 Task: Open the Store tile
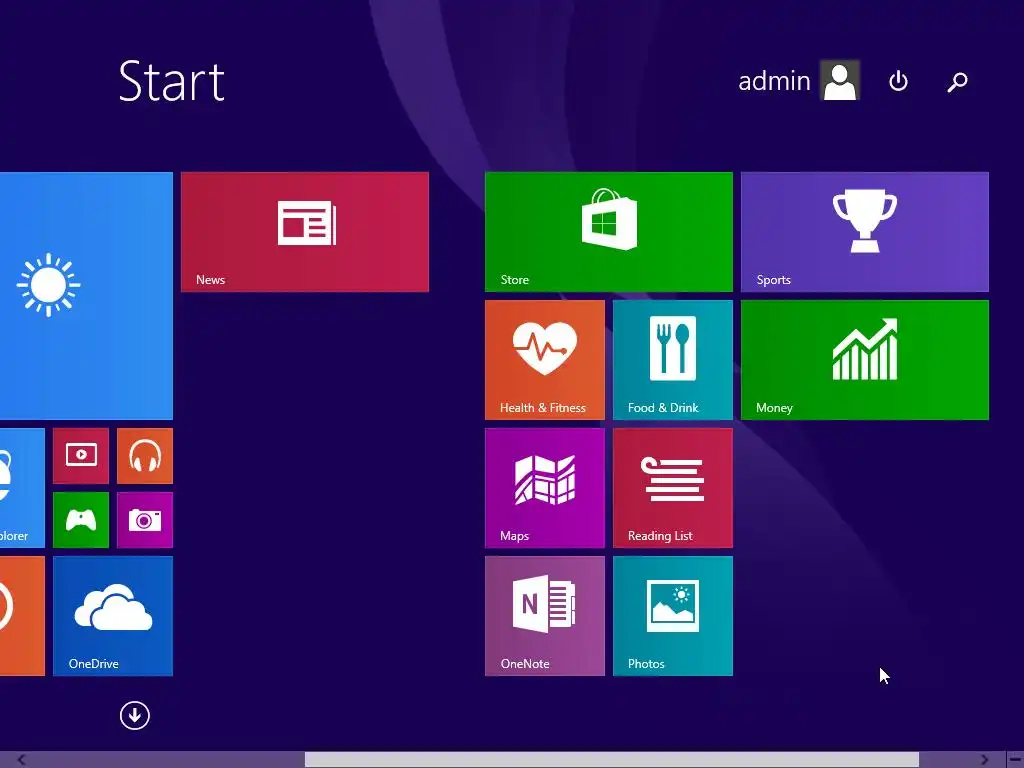click(609, 232)
